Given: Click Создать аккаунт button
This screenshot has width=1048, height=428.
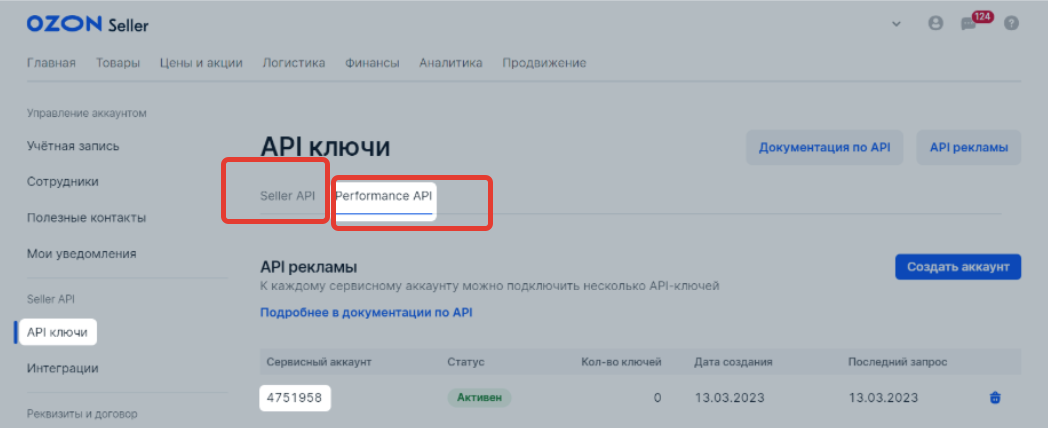Looking at the screenshot, I should point(958,267).
